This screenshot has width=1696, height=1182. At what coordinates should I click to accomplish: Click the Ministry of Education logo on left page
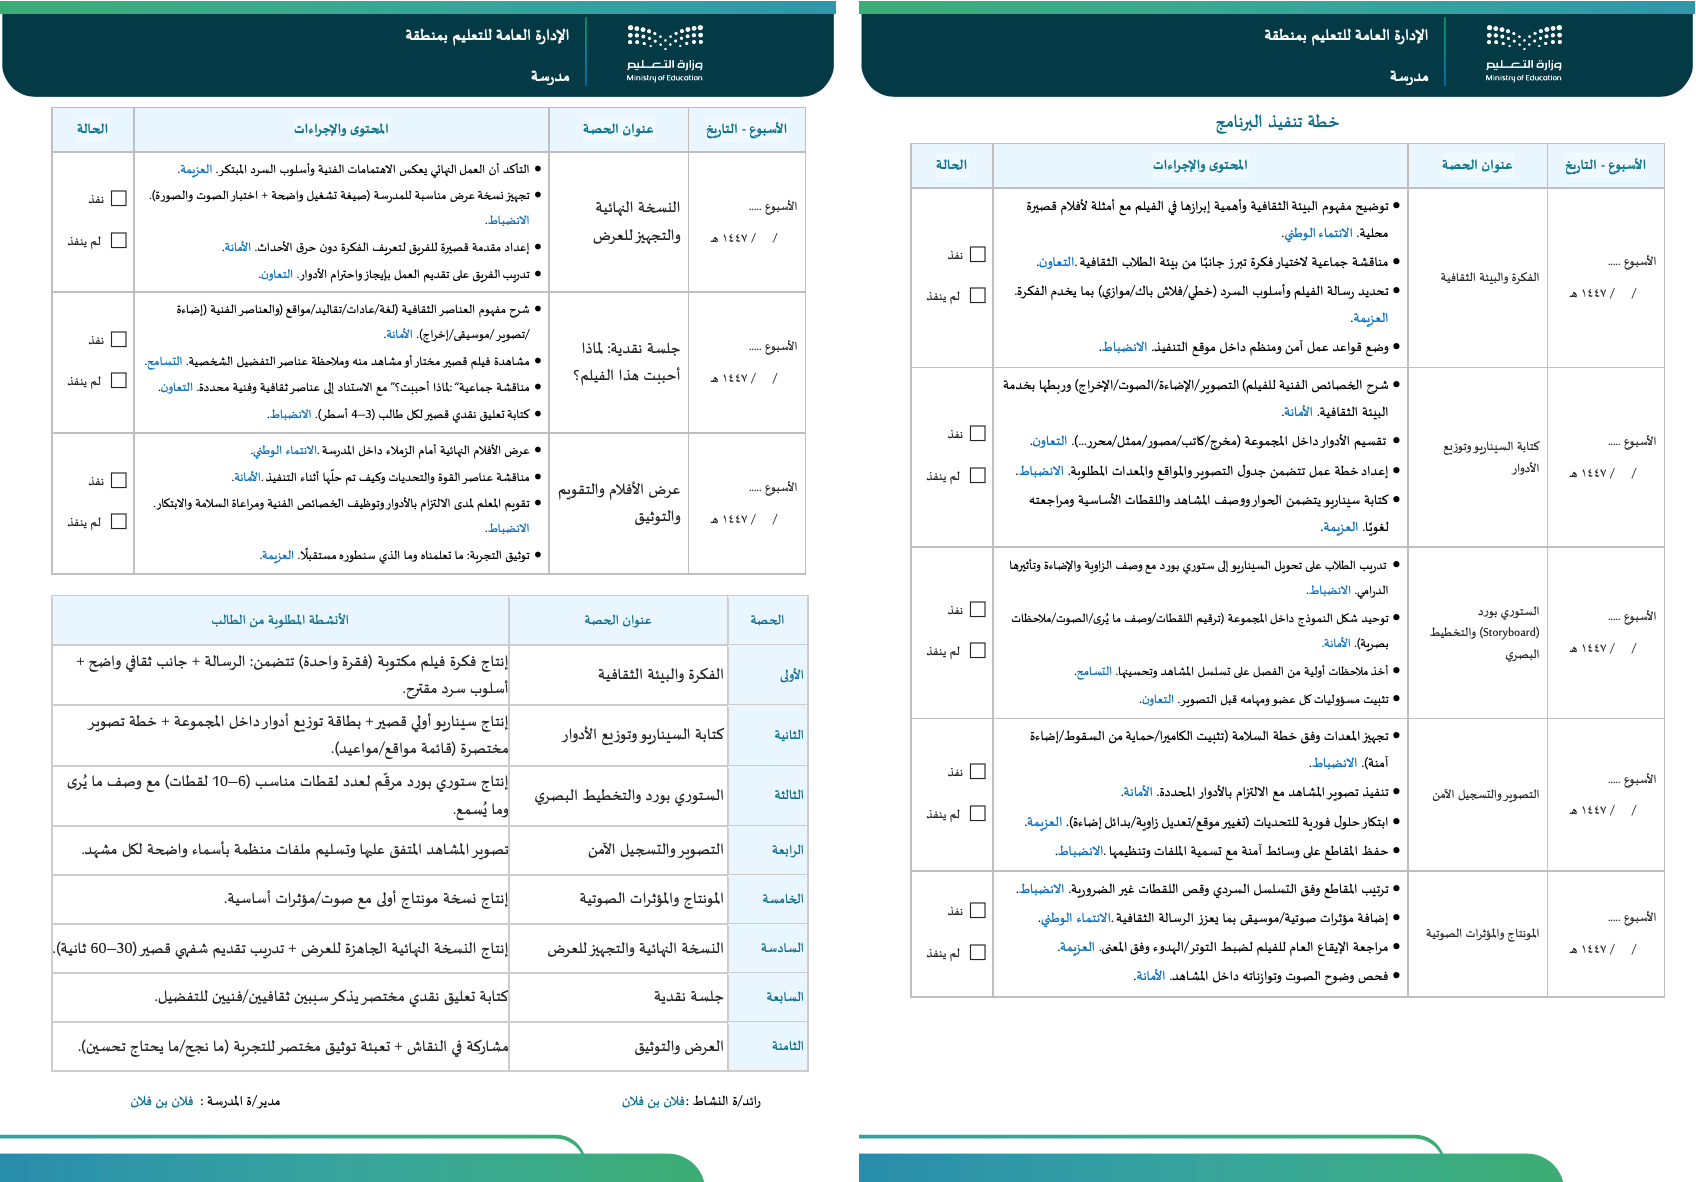coord(665,53)
